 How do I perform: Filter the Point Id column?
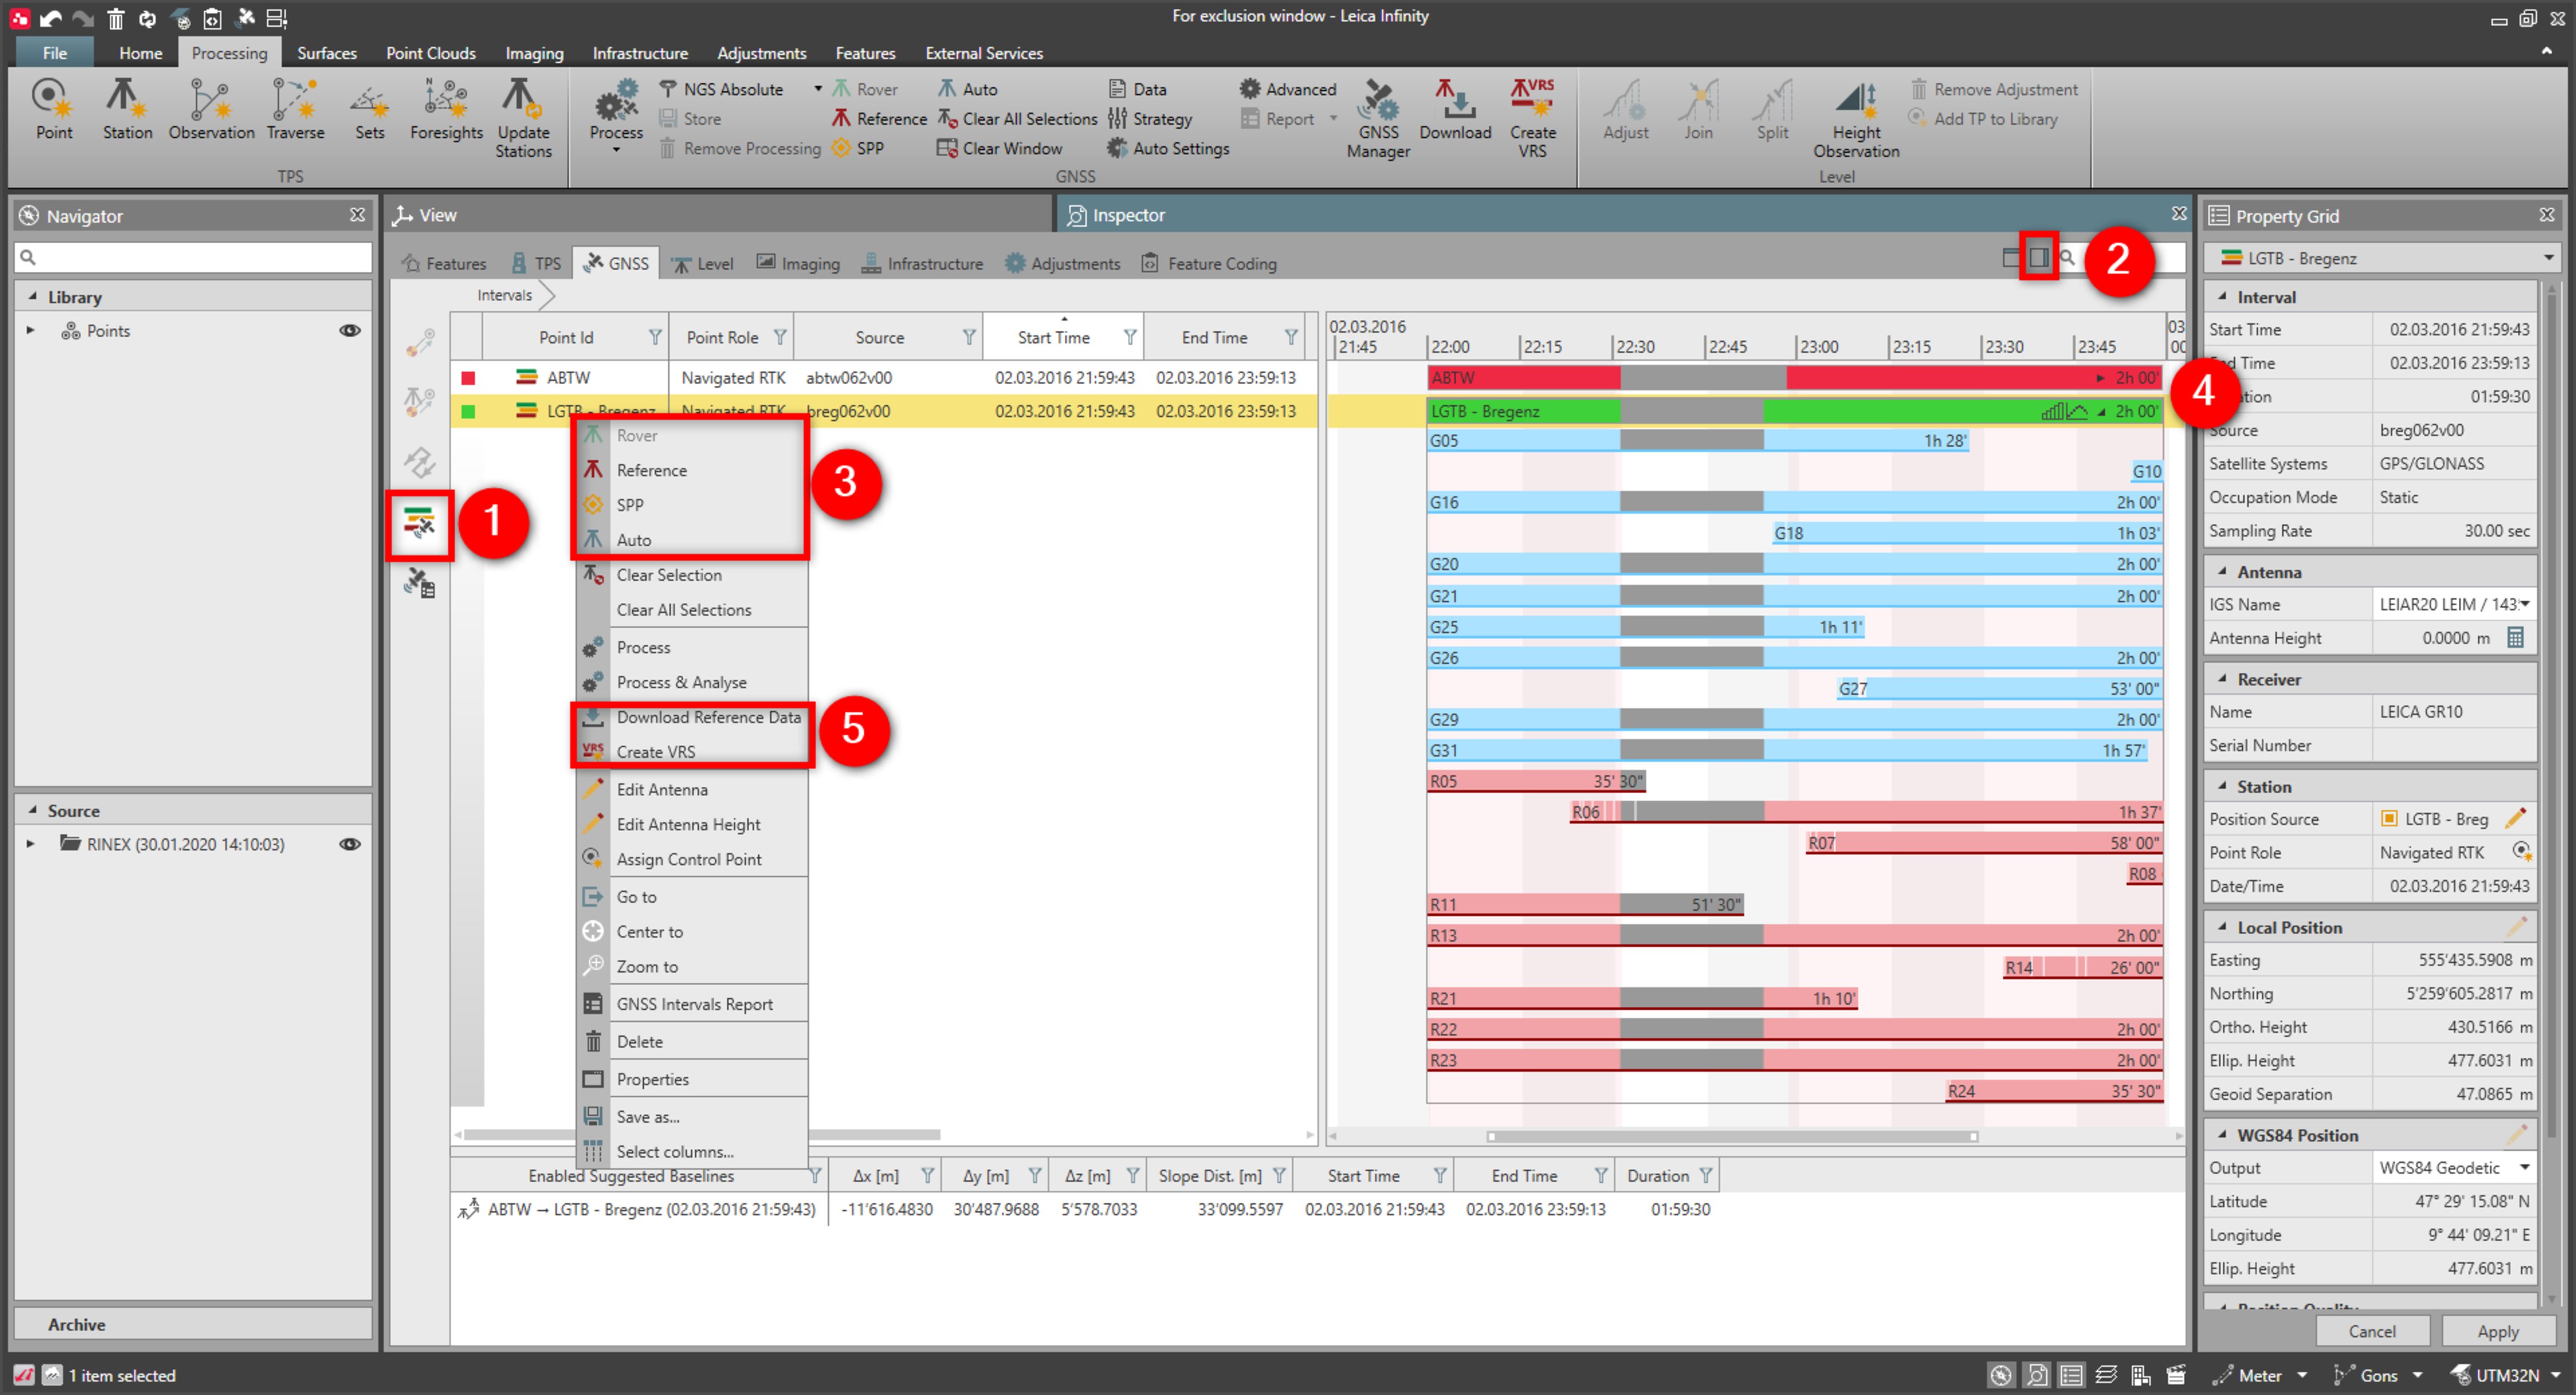pos(654,337)
